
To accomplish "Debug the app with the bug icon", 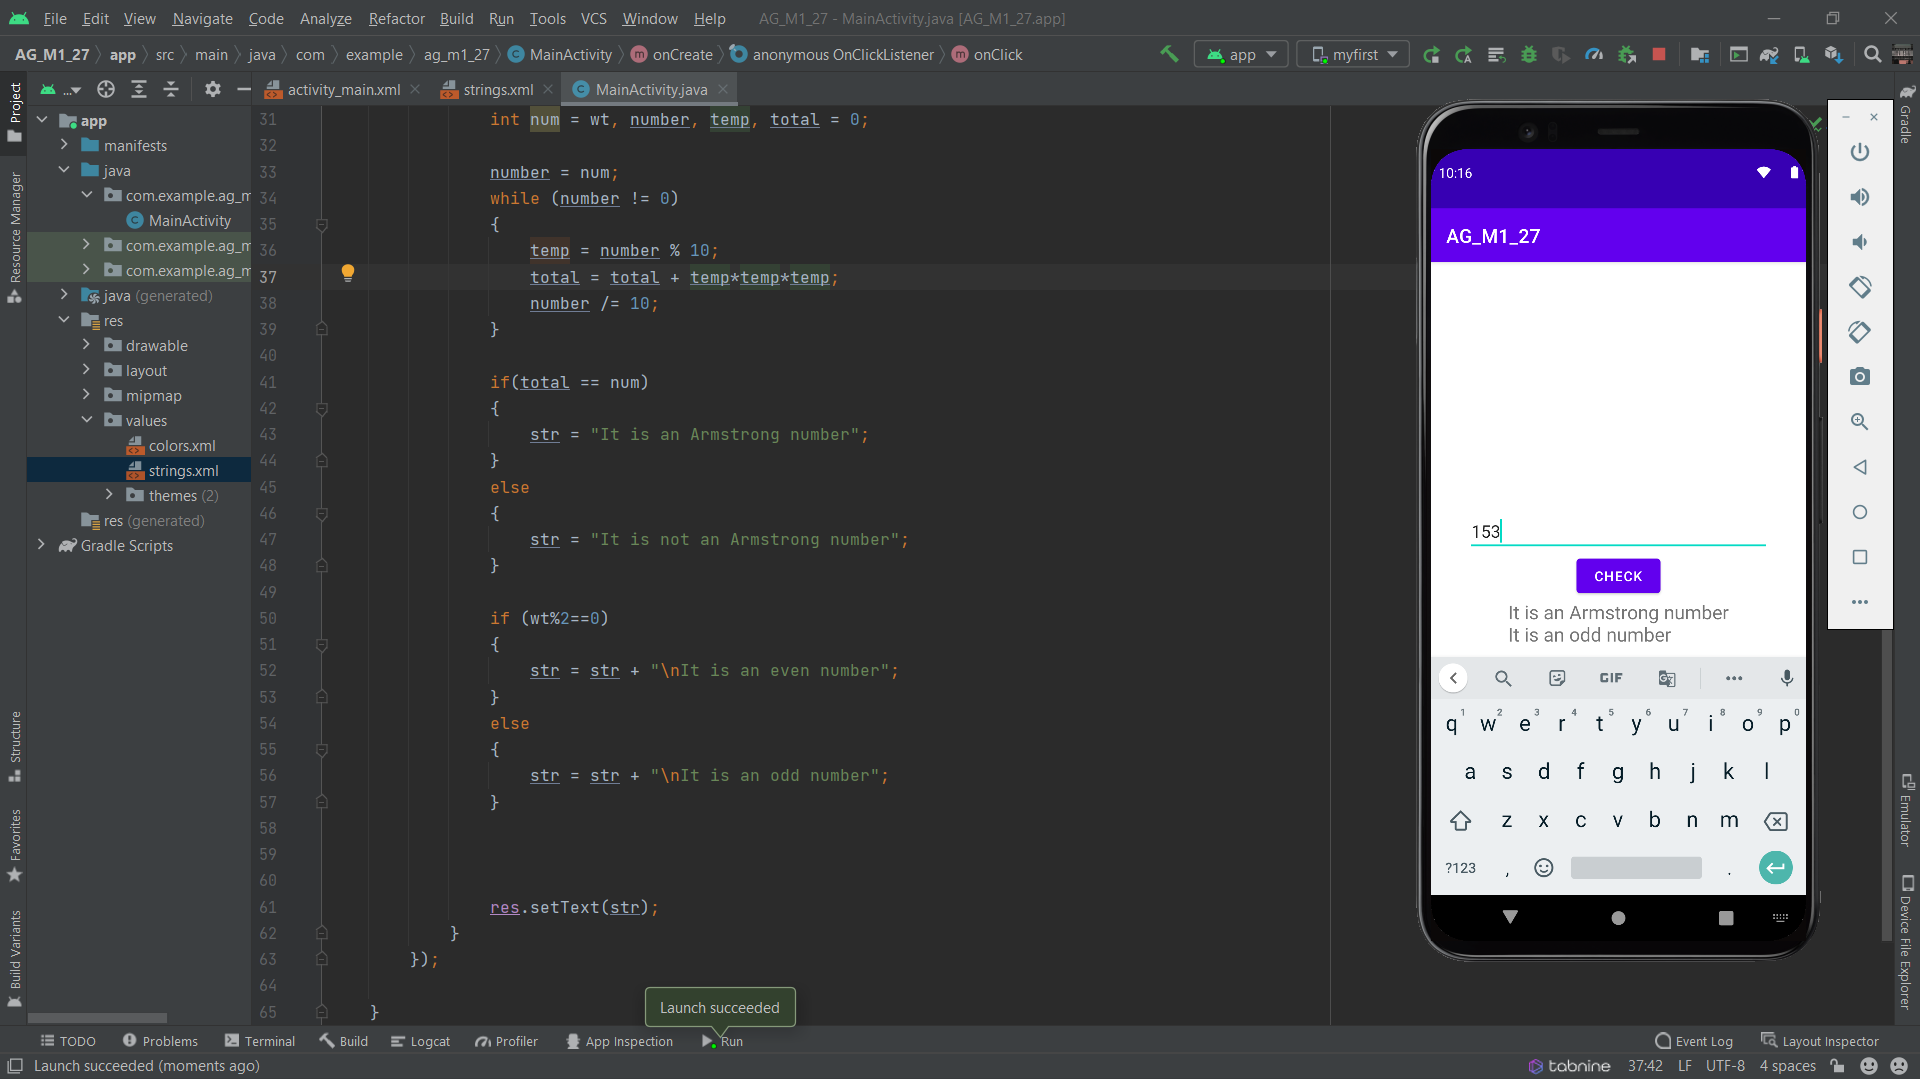I will pyautogui.click(x=1529, y=54).
